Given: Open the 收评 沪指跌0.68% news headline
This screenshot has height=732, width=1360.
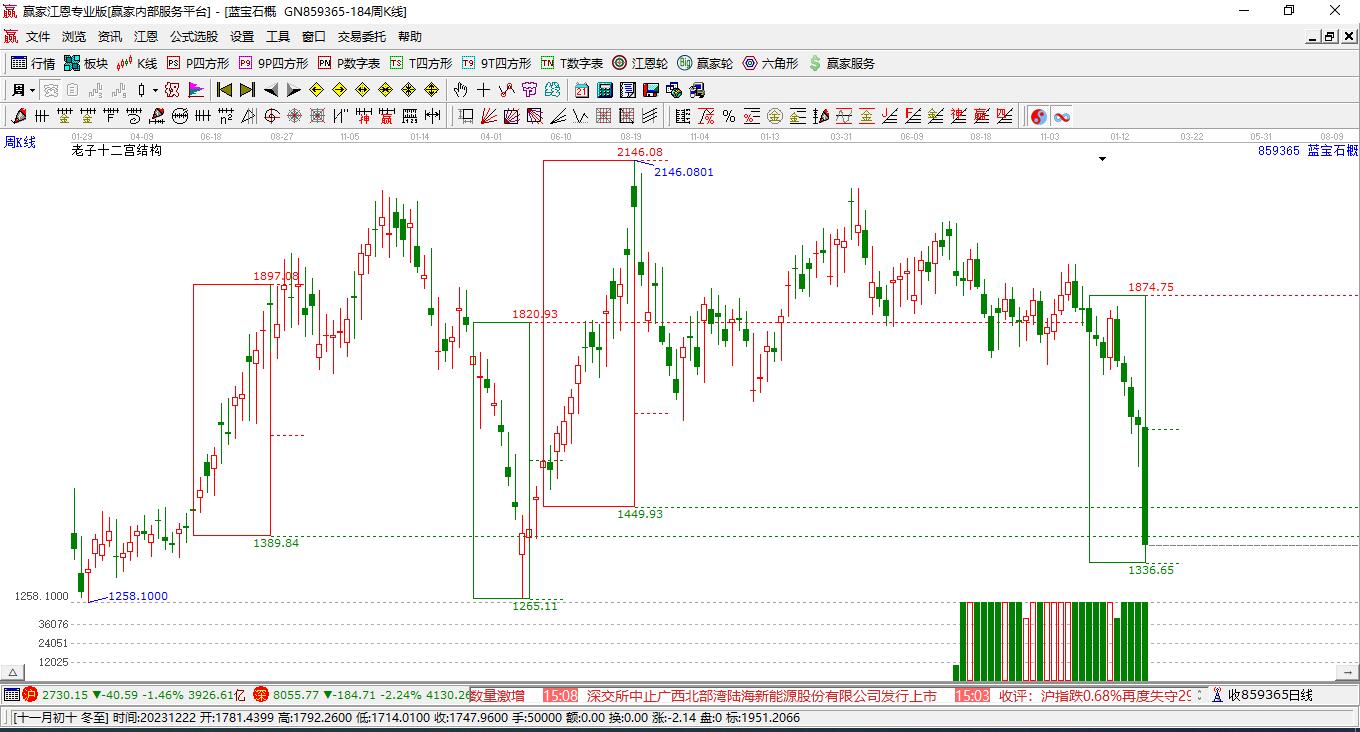Looking at the screenshot, I should coord(1095,695).
